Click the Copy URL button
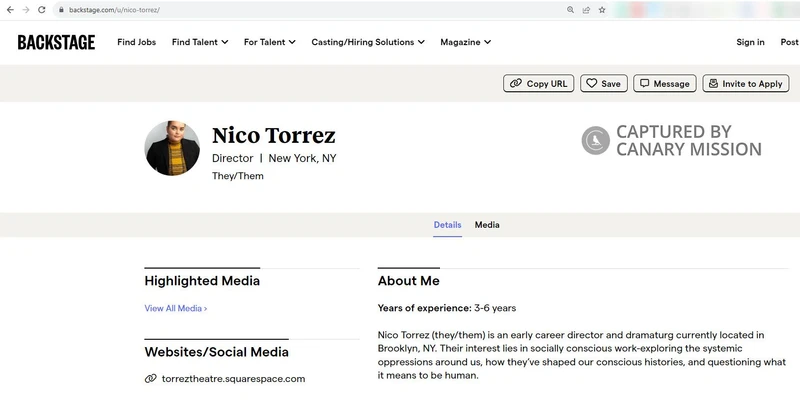Viewport: 800px width, 406px height. point(538,84)
